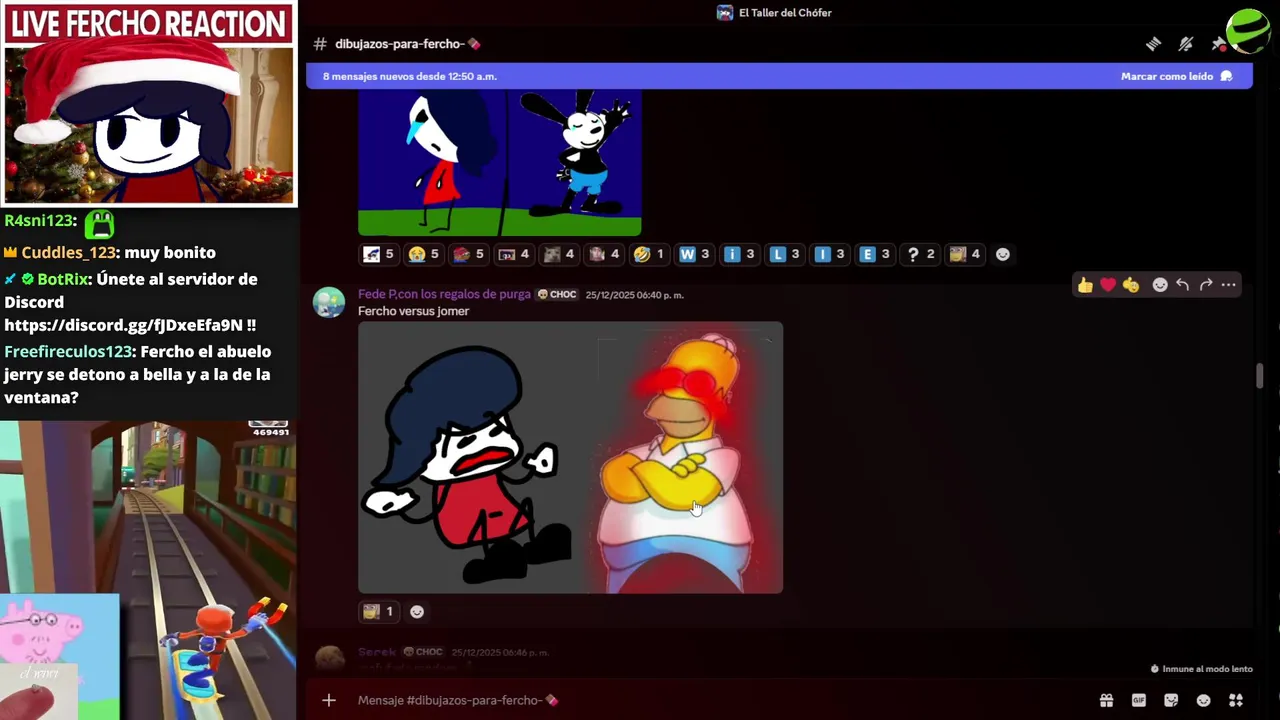Image resolution: width=1280 pixels, height=720 pixels.
Task: Open the dibujazos-para-fercho channel title
Action: tap(407, 44)
